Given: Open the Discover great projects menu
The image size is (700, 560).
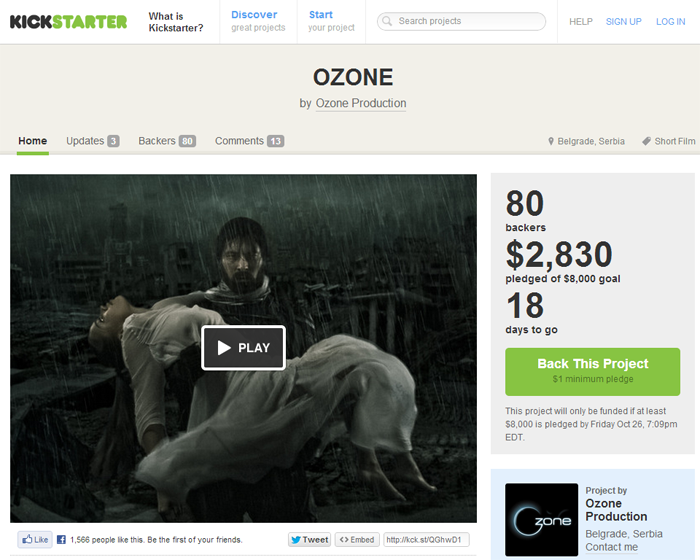Looking at the screenshot, I should click(x=258, y=21).
